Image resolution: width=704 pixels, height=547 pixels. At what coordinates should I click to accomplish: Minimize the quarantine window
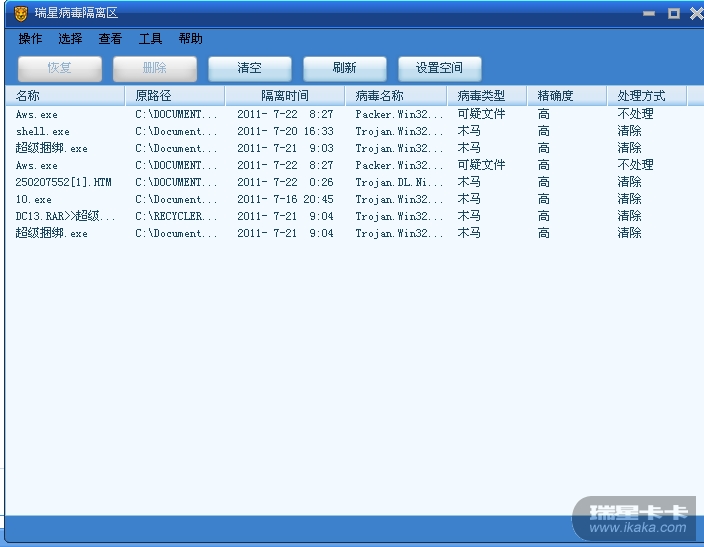click(x=649, y=13)
